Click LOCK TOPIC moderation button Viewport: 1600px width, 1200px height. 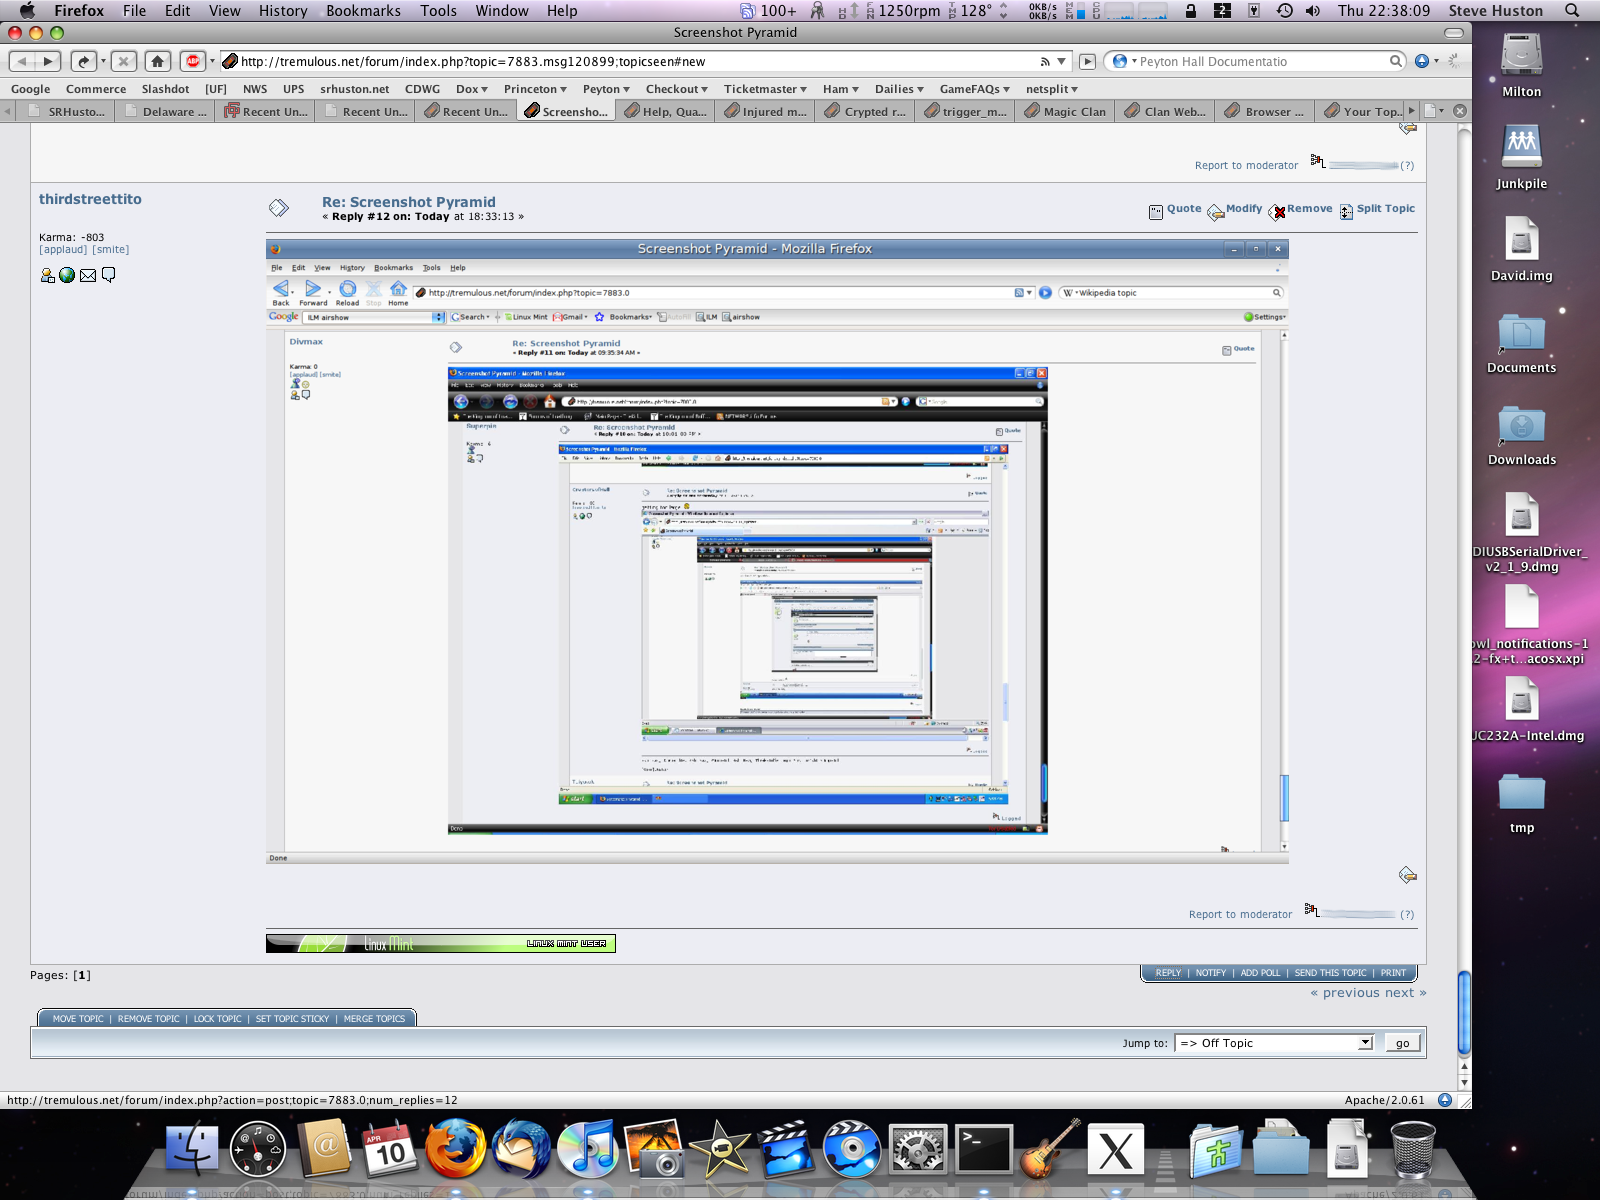tap(217, 1019)
